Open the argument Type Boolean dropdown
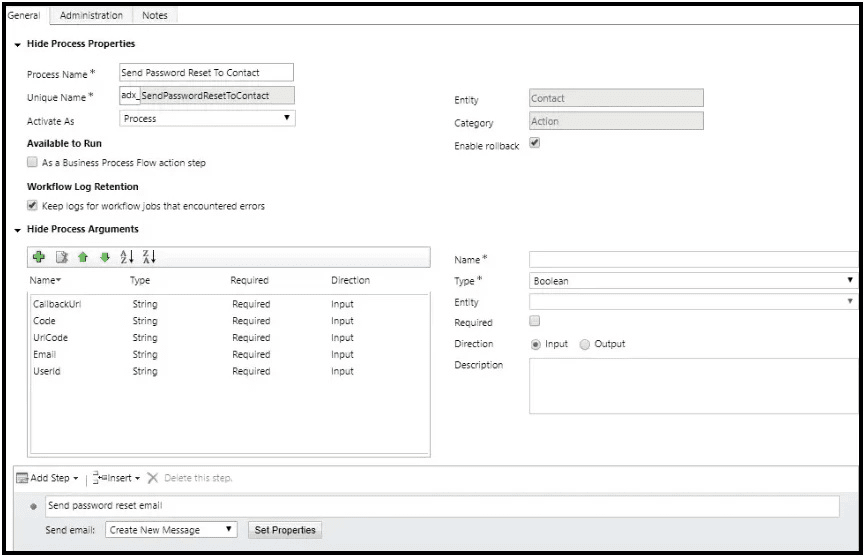This screenshot has height=557, width=865. point(693,281)
